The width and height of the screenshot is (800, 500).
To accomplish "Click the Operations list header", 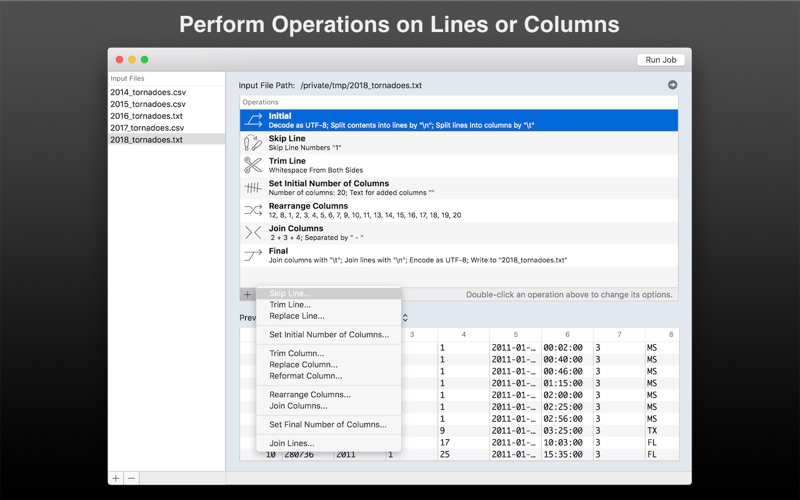I will pyautogui.click(x=459, y=102).
